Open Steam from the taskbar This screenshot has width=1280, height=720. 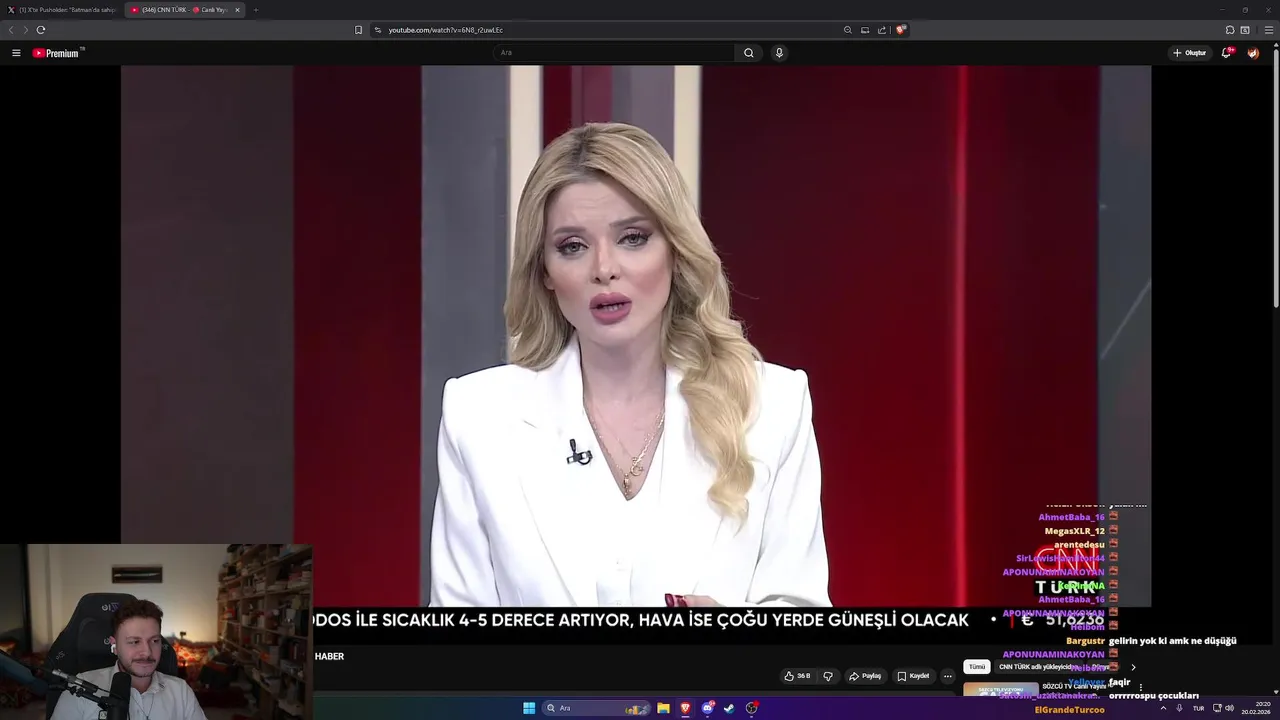click(x=730, y=708)
